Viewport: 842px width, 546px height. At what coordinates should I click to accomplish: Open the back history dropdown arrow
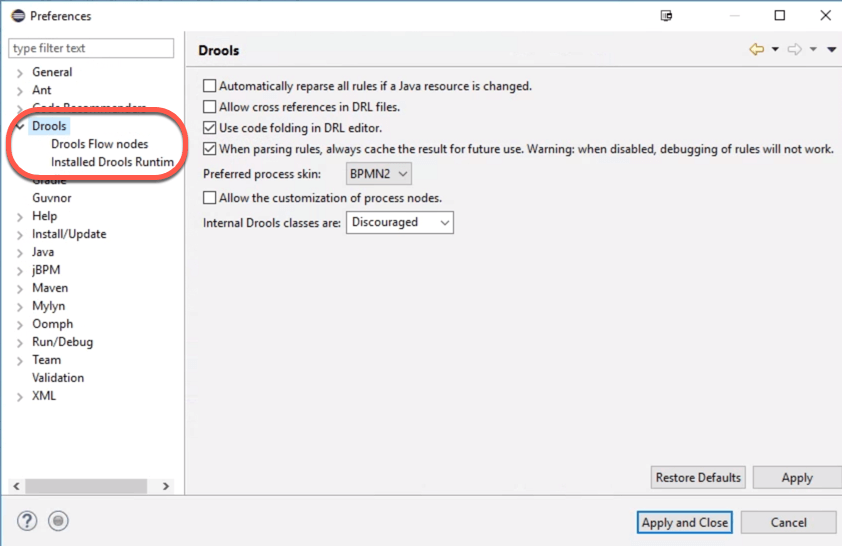pos(775,50)
